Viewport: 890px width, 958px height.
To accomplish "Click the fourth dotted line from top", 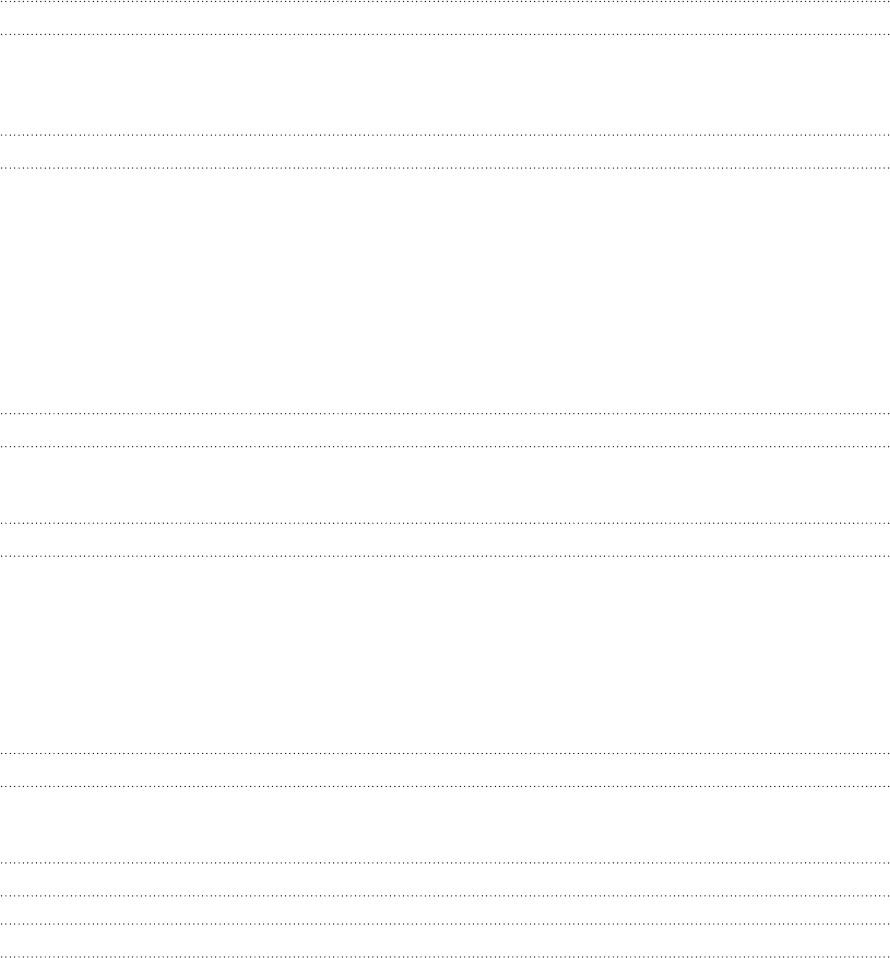I will [445, 167].
